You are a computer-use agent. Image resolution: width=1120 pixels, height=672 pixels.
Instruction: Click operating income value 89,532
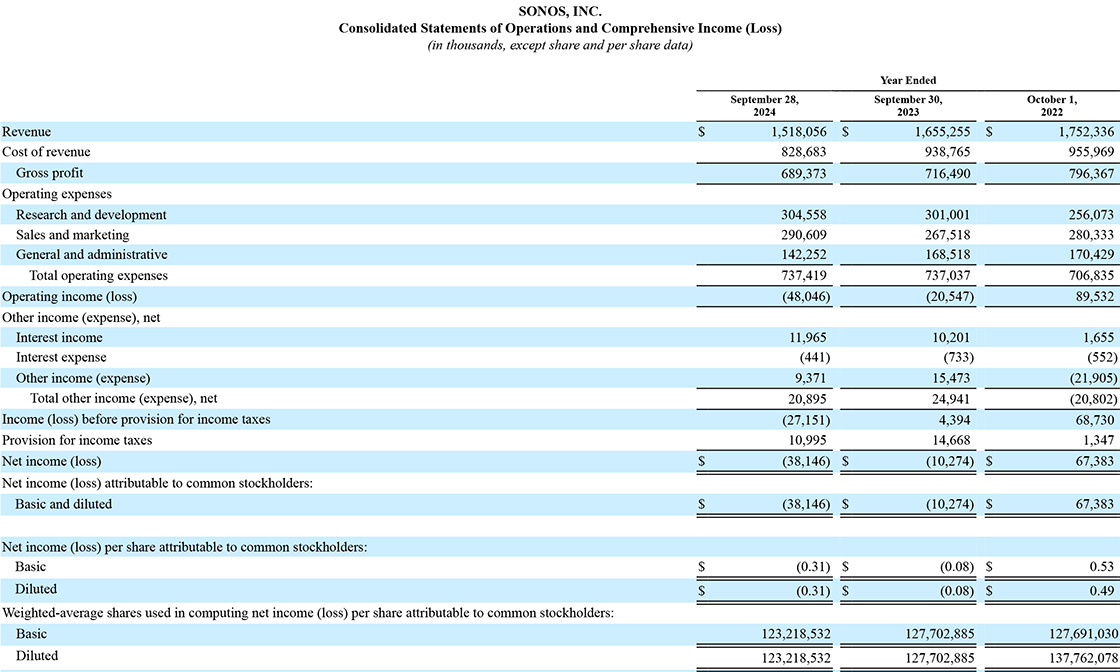(1095, 296)
